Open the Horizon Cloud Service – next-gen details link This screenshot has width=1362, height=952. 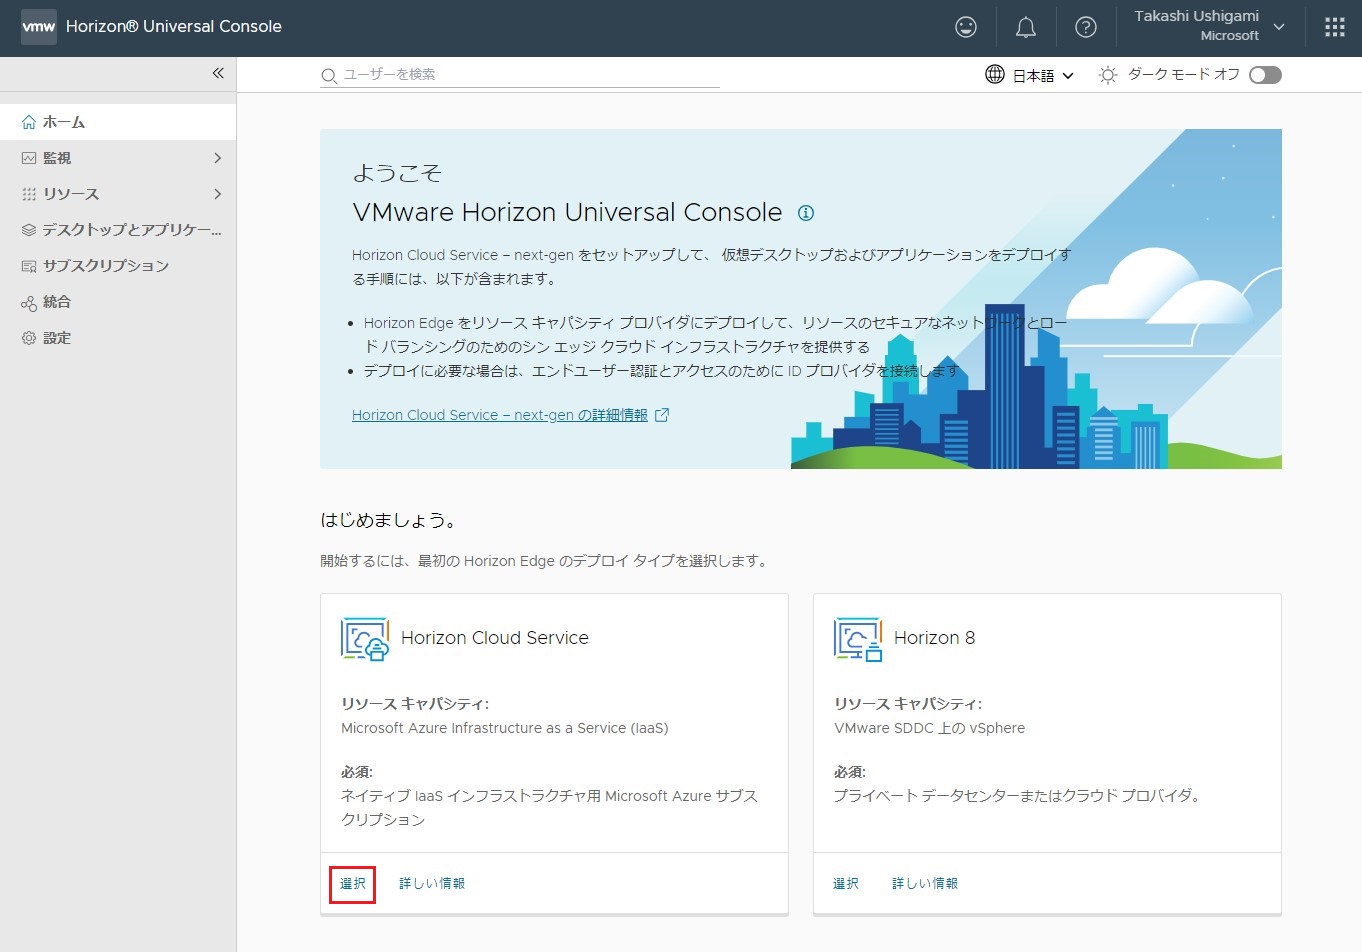(x=498, y=414)
